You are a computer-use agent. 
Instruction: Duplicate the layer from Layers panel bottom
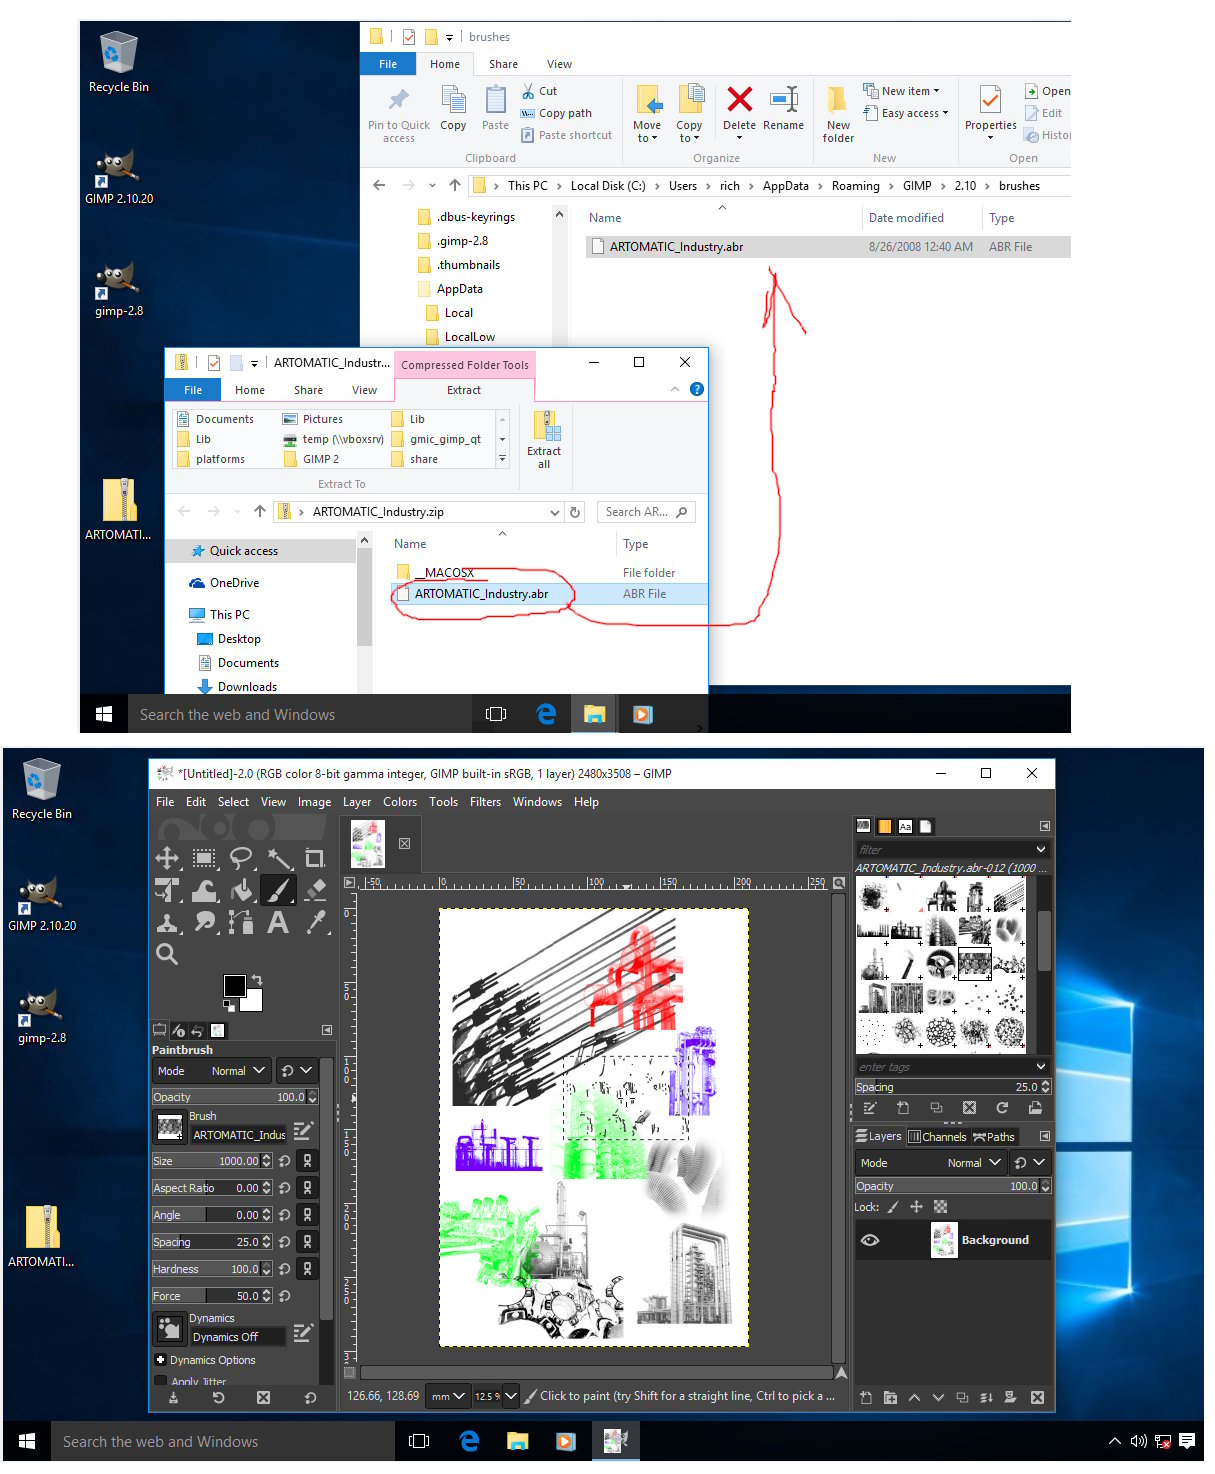962,1398
